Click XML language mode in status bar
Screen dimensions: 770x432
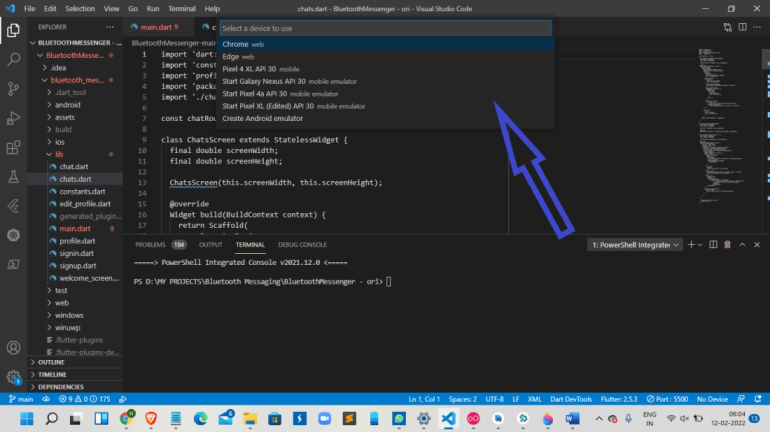534,399
